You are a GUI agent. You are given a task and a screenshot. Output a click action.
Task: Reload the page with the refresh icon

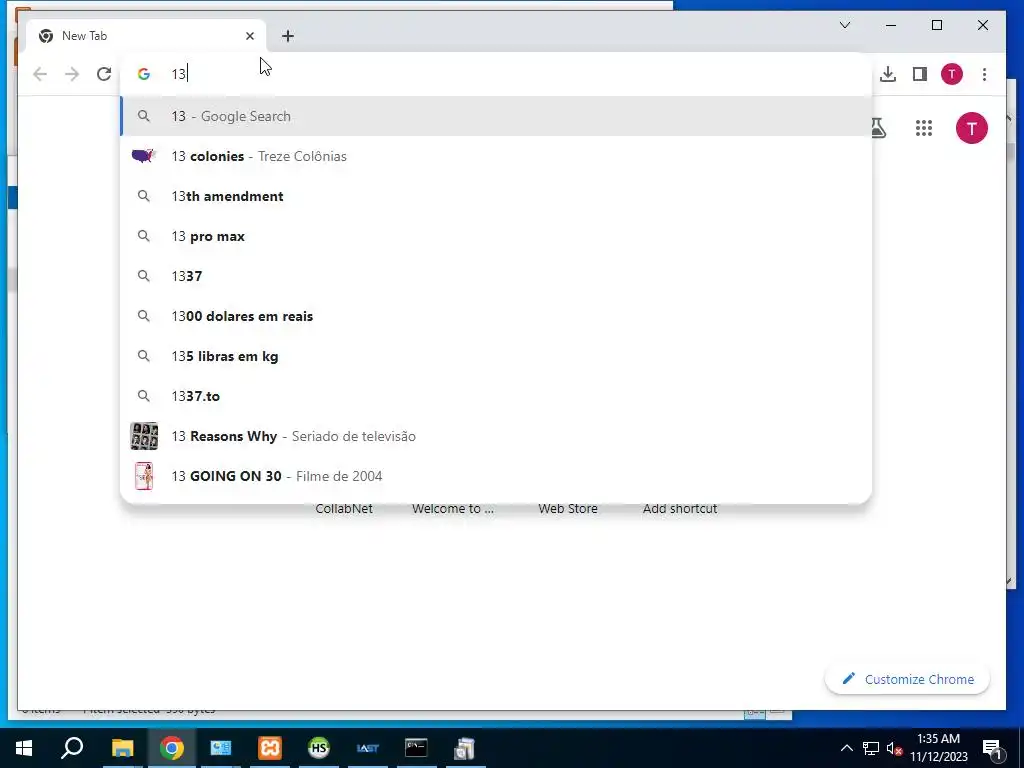point(104,74)
